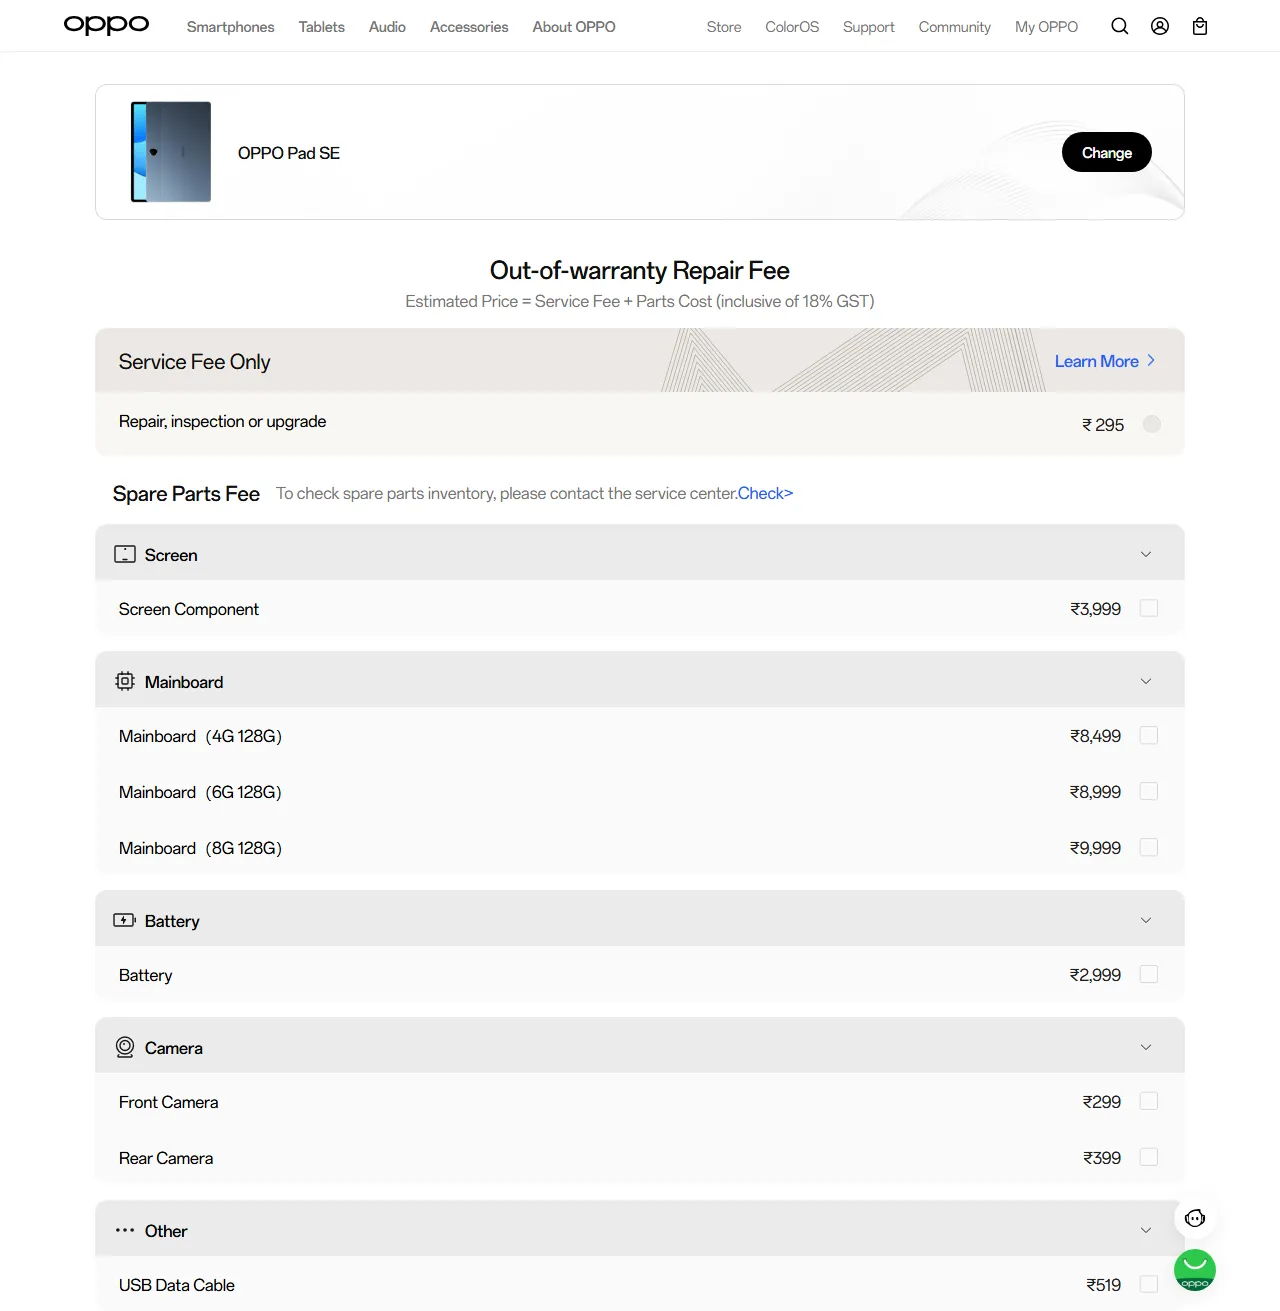Viewport: 1280px width, 1311px height.
Task: Open the user account icon
Action: (x=1160, y=26)
